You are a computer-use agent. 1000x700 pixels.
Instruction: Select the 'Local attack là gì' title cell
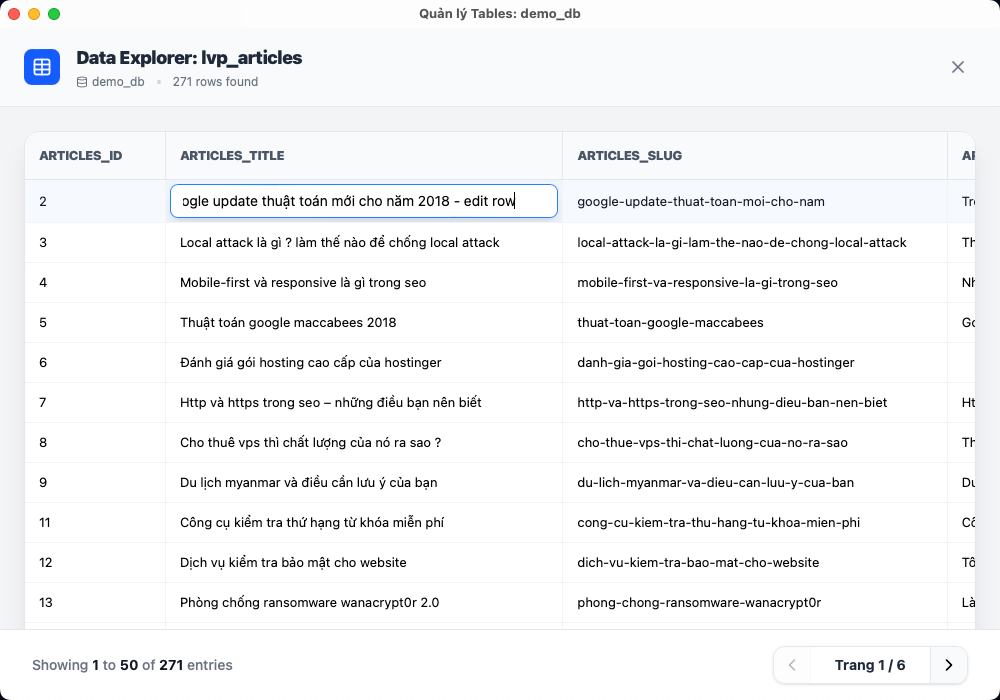(x=340, y=242)
